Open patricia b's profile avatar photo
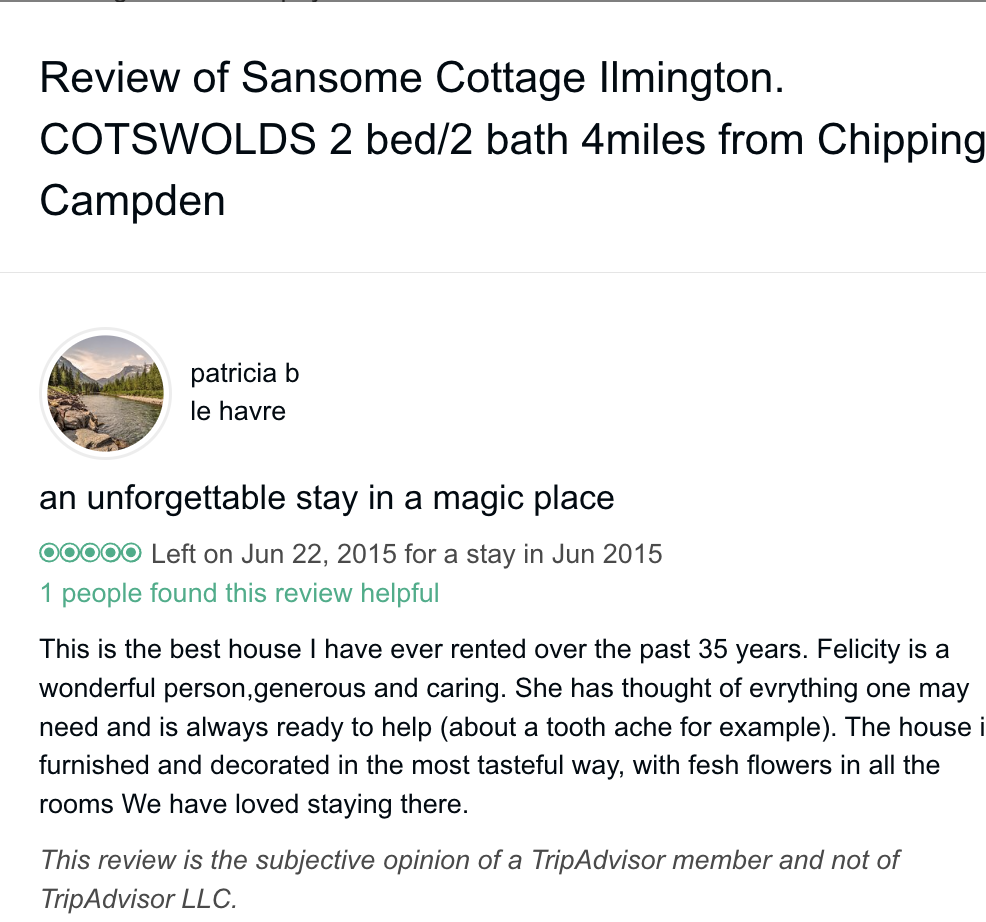986x922 pixels. 104,393
